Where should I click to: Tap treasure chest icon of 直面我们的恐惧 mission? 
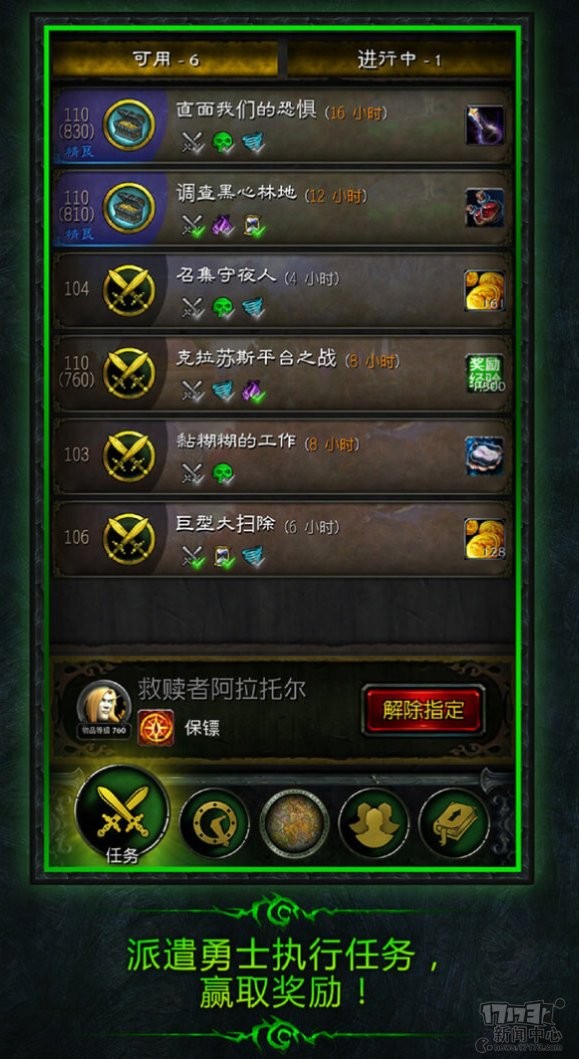pyautogui.click(x=129, y=125)
